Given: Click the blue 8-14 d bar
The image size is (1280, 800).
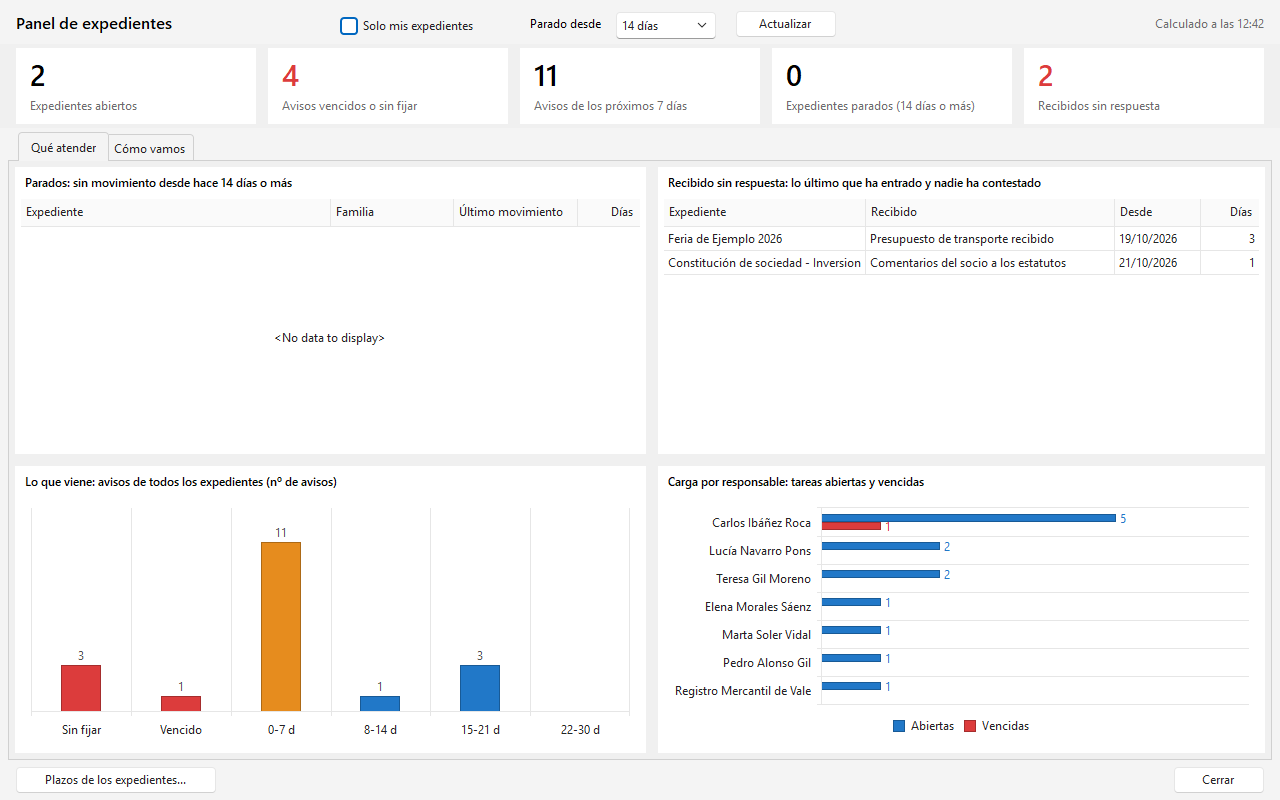Looking at the screenshot, I should (380, 704).
